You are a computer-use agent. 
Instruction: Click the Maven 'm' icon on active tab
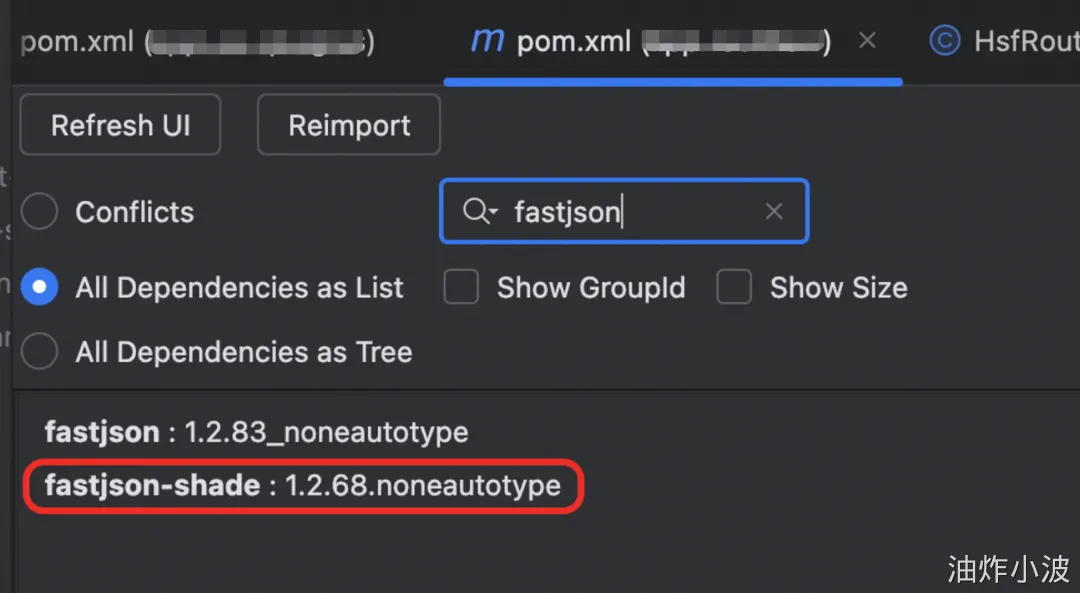487,42
